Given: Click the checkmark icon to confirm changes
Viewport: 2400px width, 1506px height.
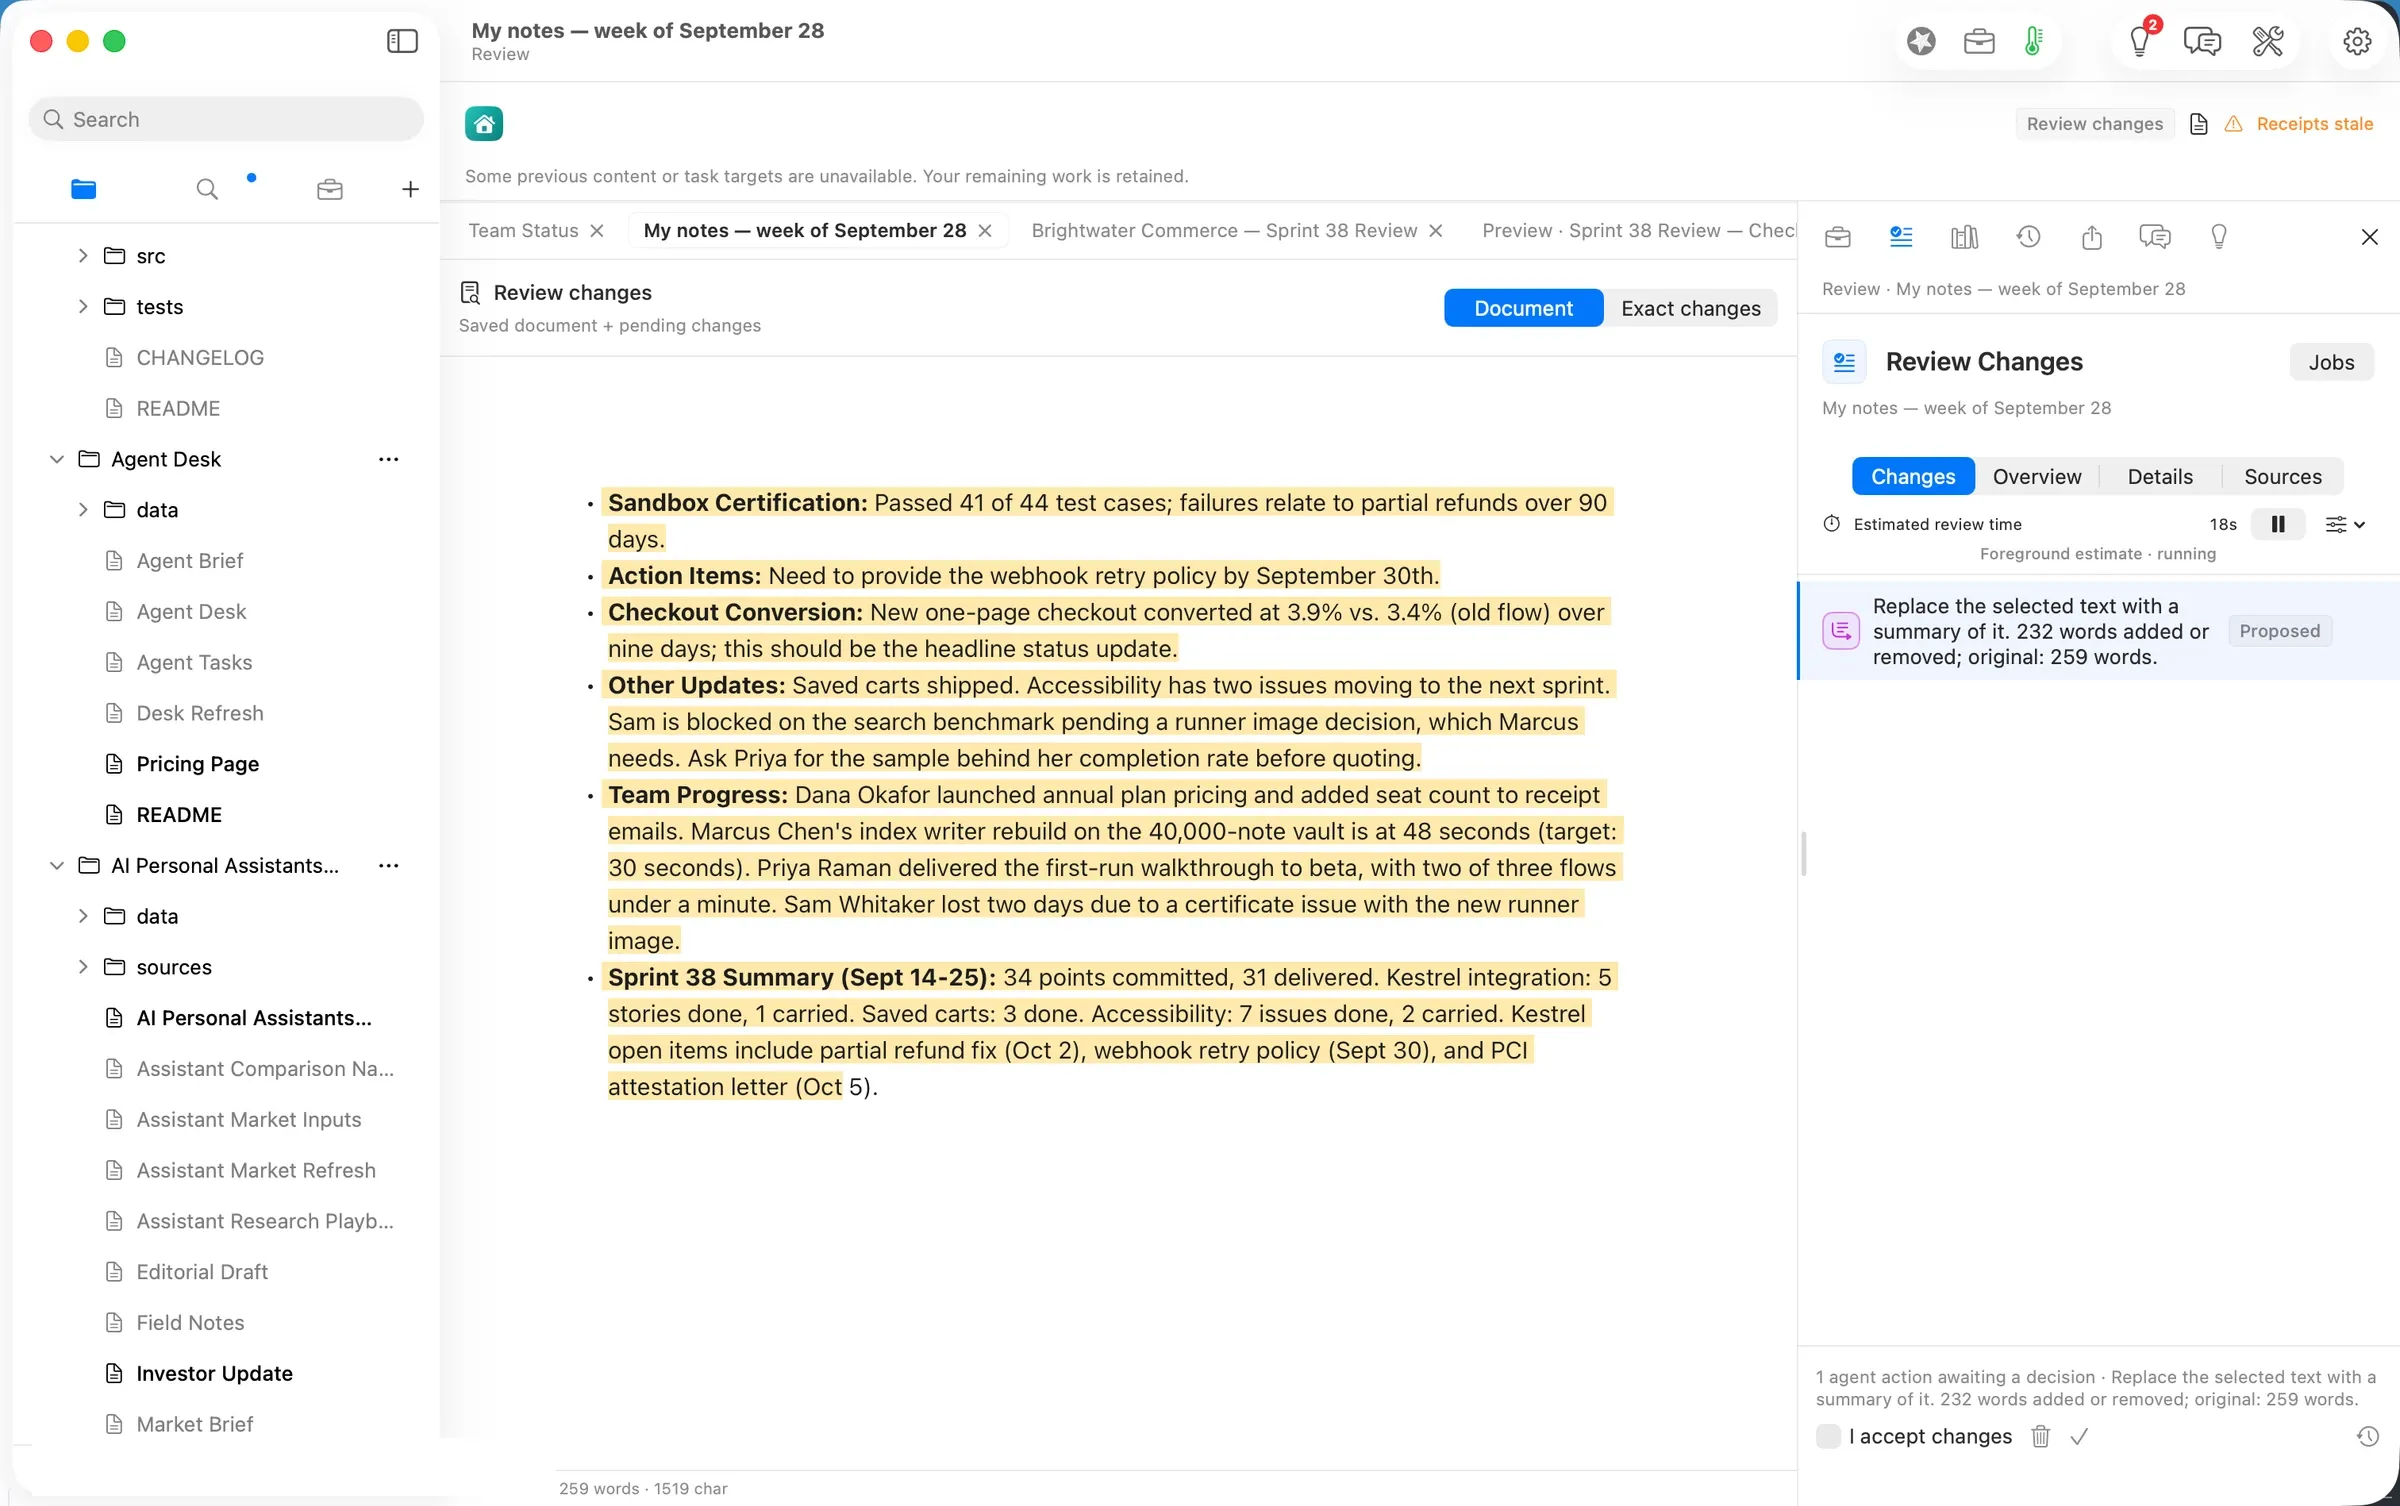Looking at the screenshot, I should 2079,1437.
